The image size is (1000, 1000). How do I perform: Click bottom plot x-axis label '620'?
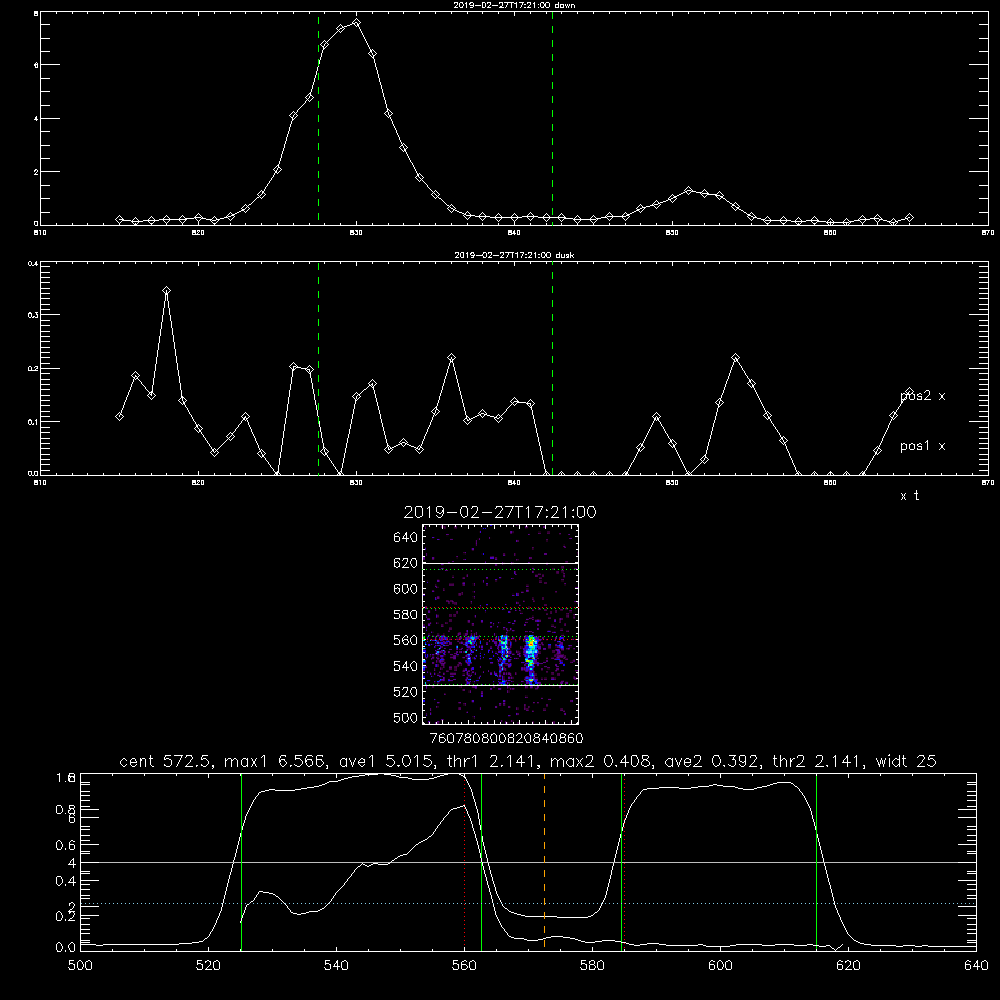(x=848, y=966)
